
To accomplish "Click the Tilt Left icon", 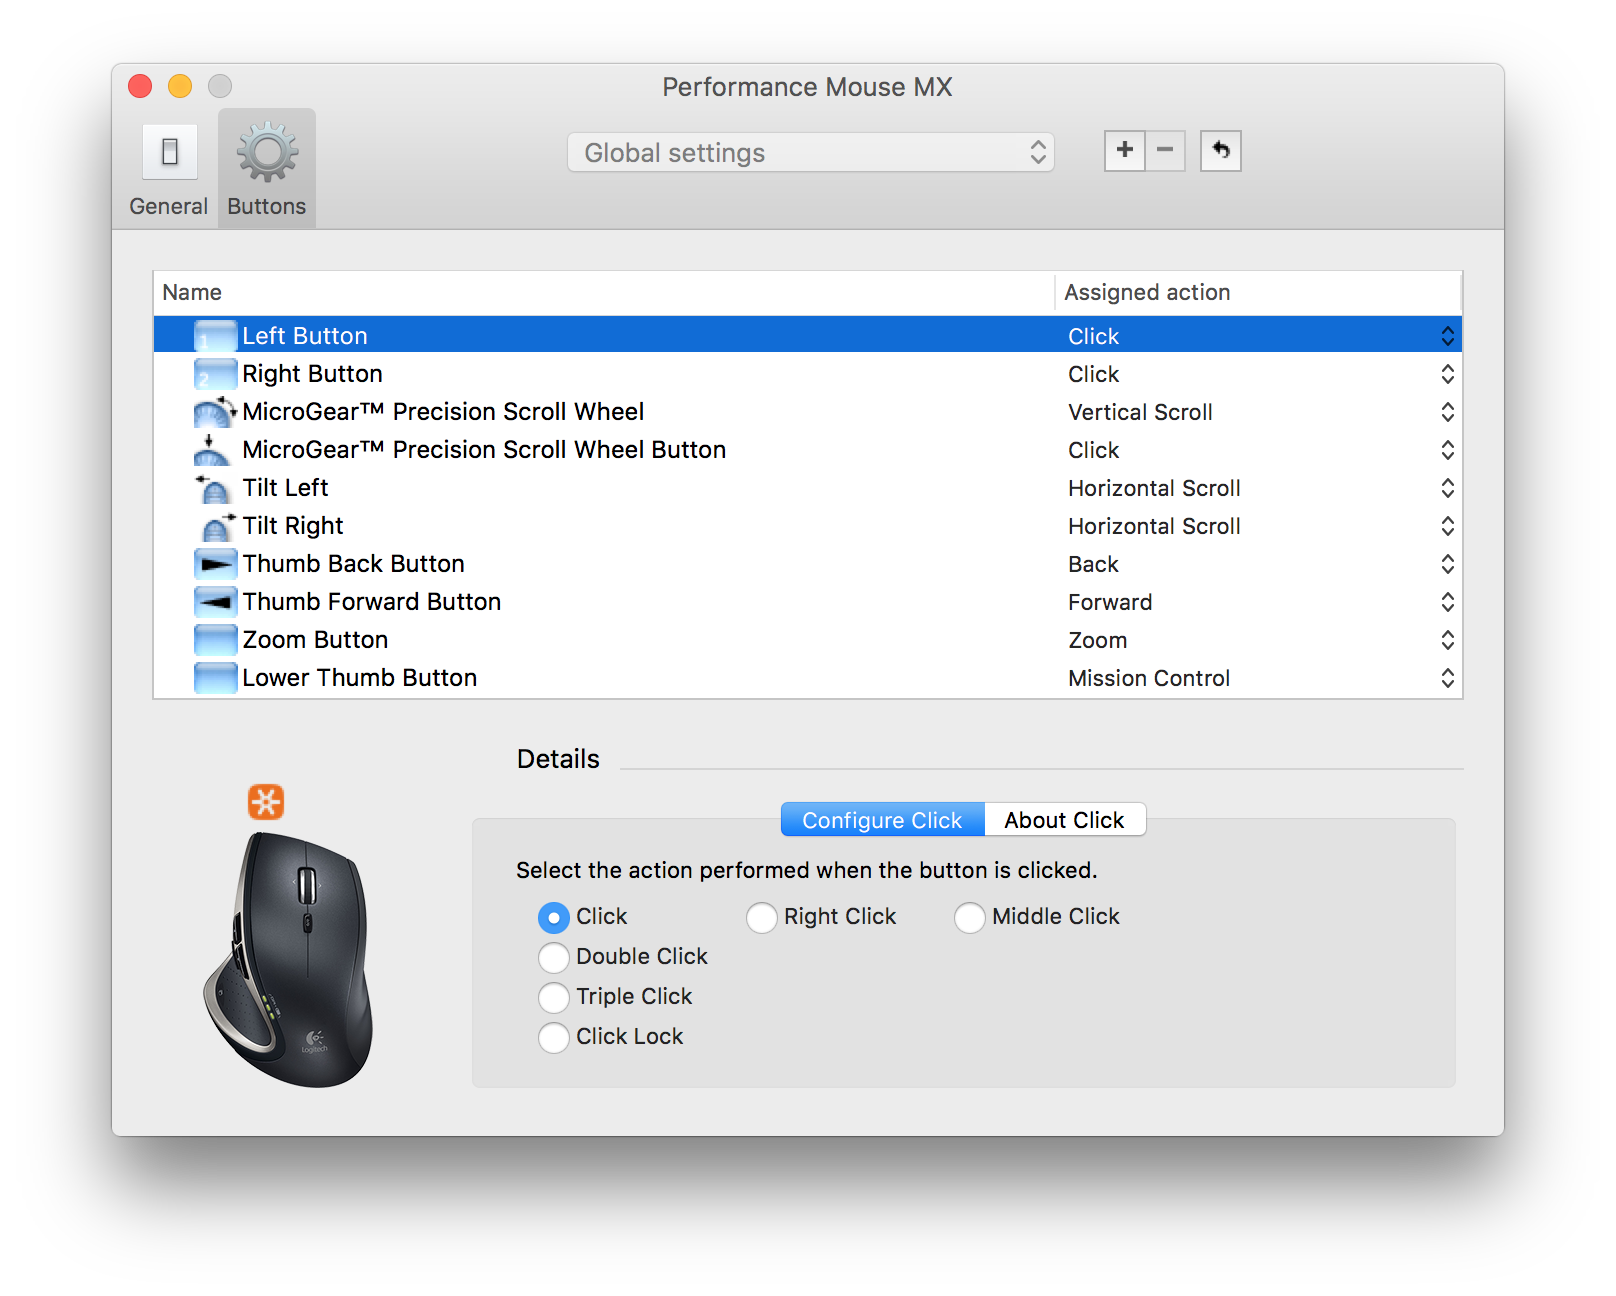I will (213, 488).
